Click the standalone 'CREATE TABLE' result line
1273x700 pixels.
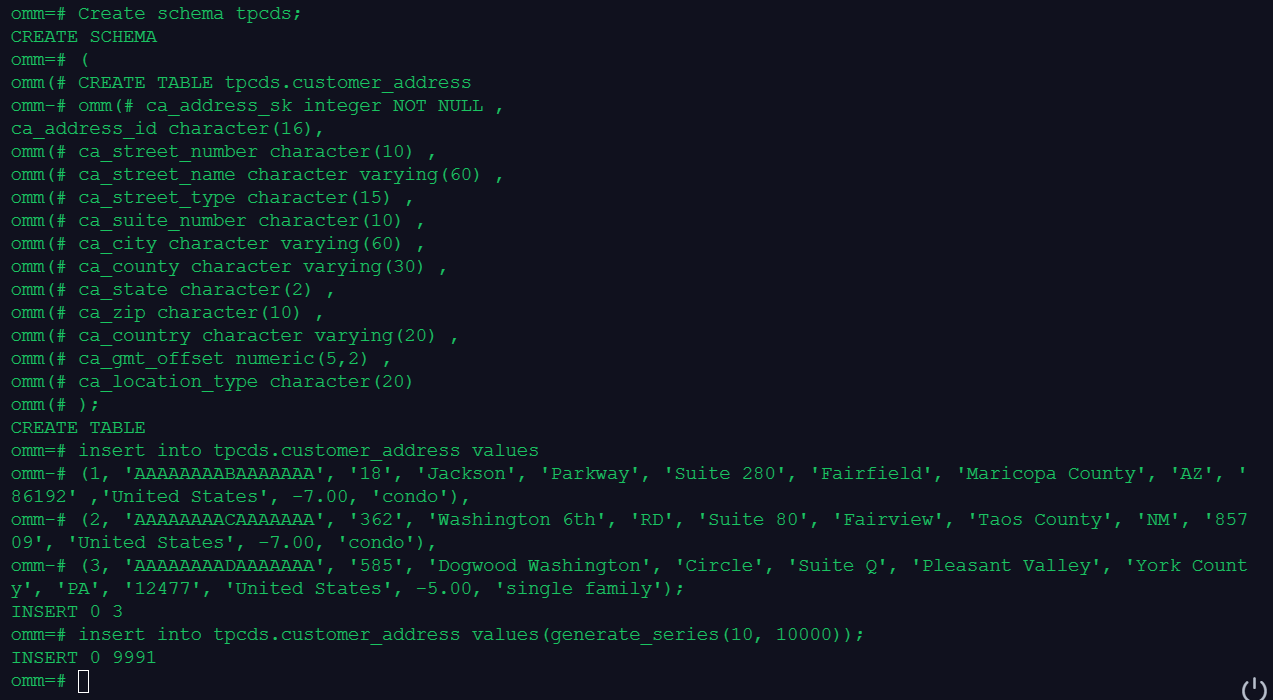tap(78, 427)
